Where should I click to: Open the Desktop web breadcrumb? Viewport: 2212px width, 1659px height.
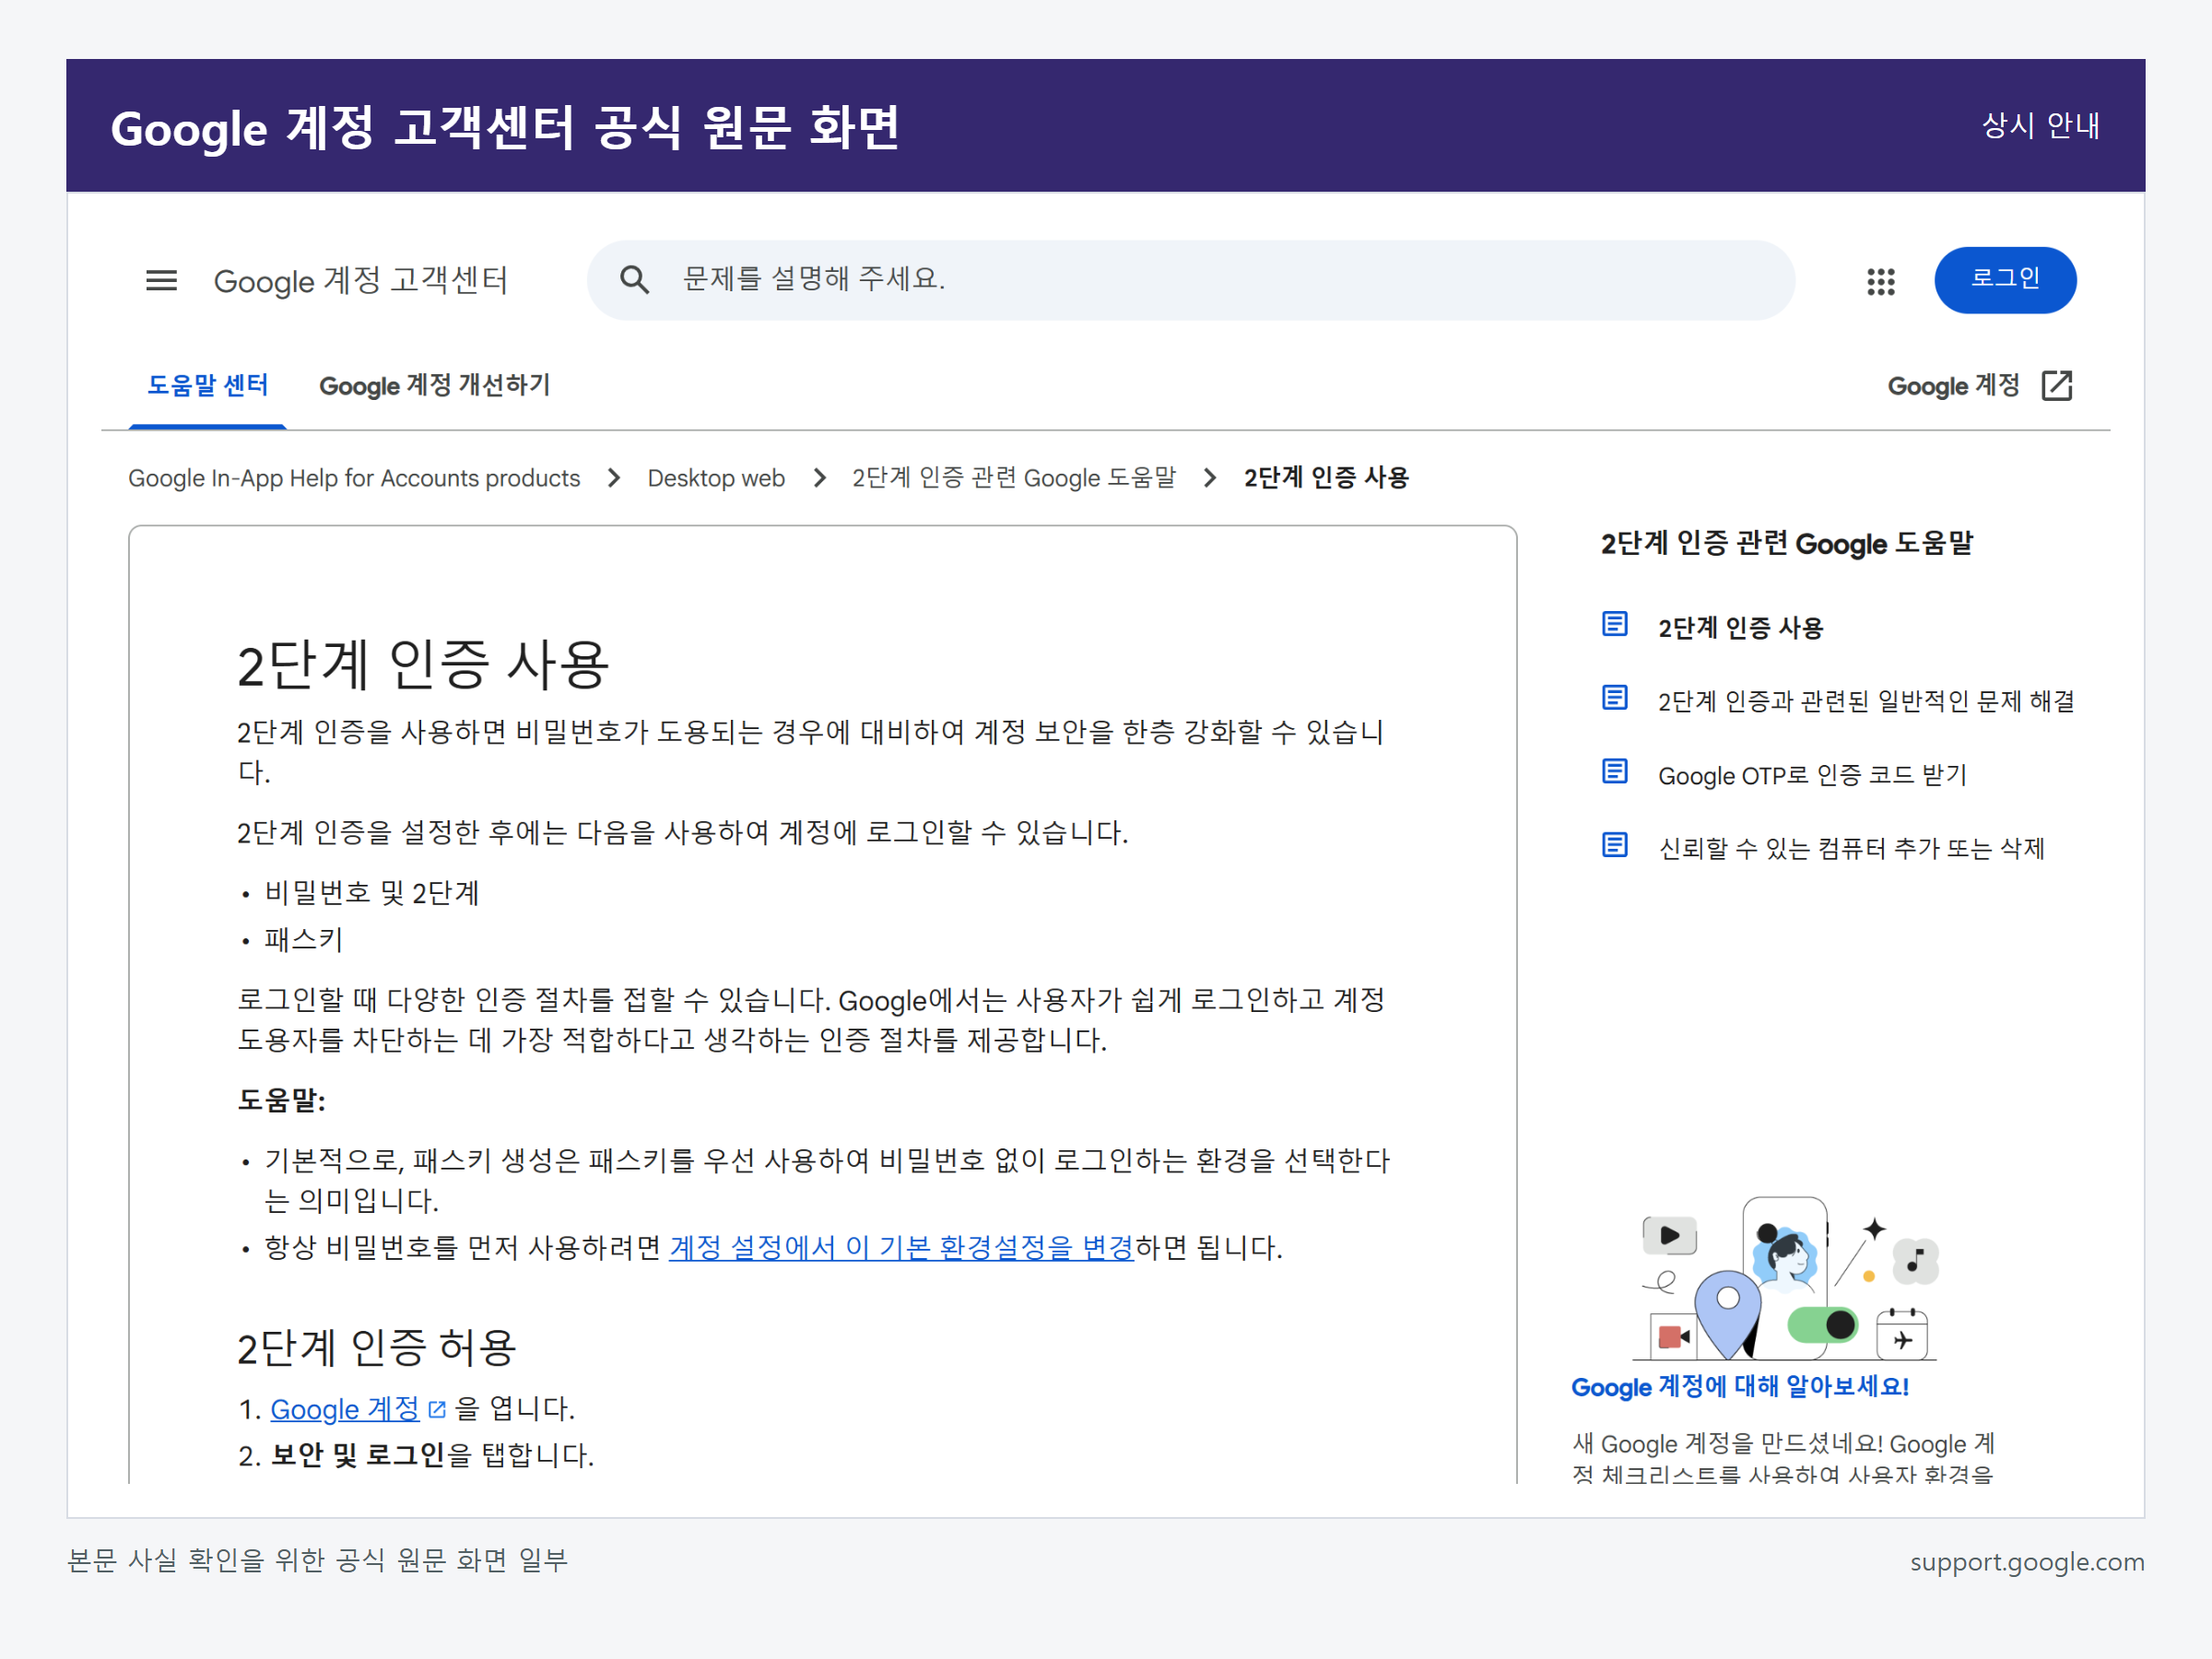[x=716, y=478]
